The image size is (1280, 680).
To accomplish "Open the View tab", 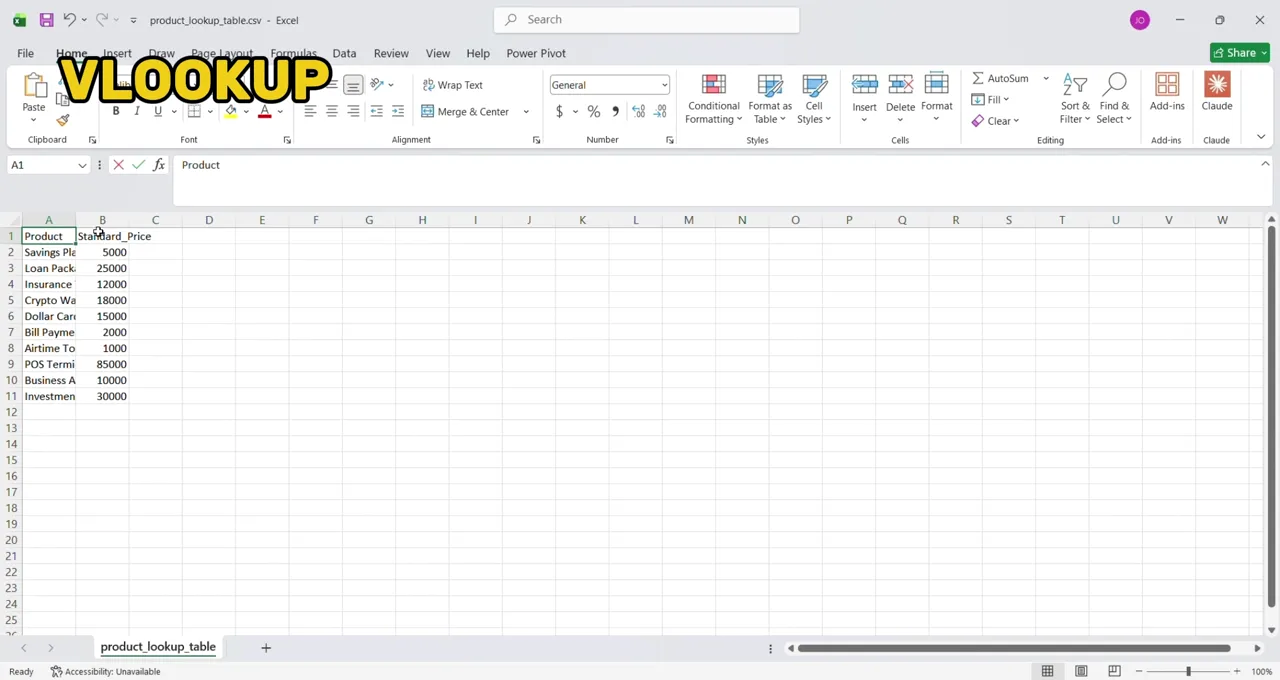I will (x=438, y=53).
